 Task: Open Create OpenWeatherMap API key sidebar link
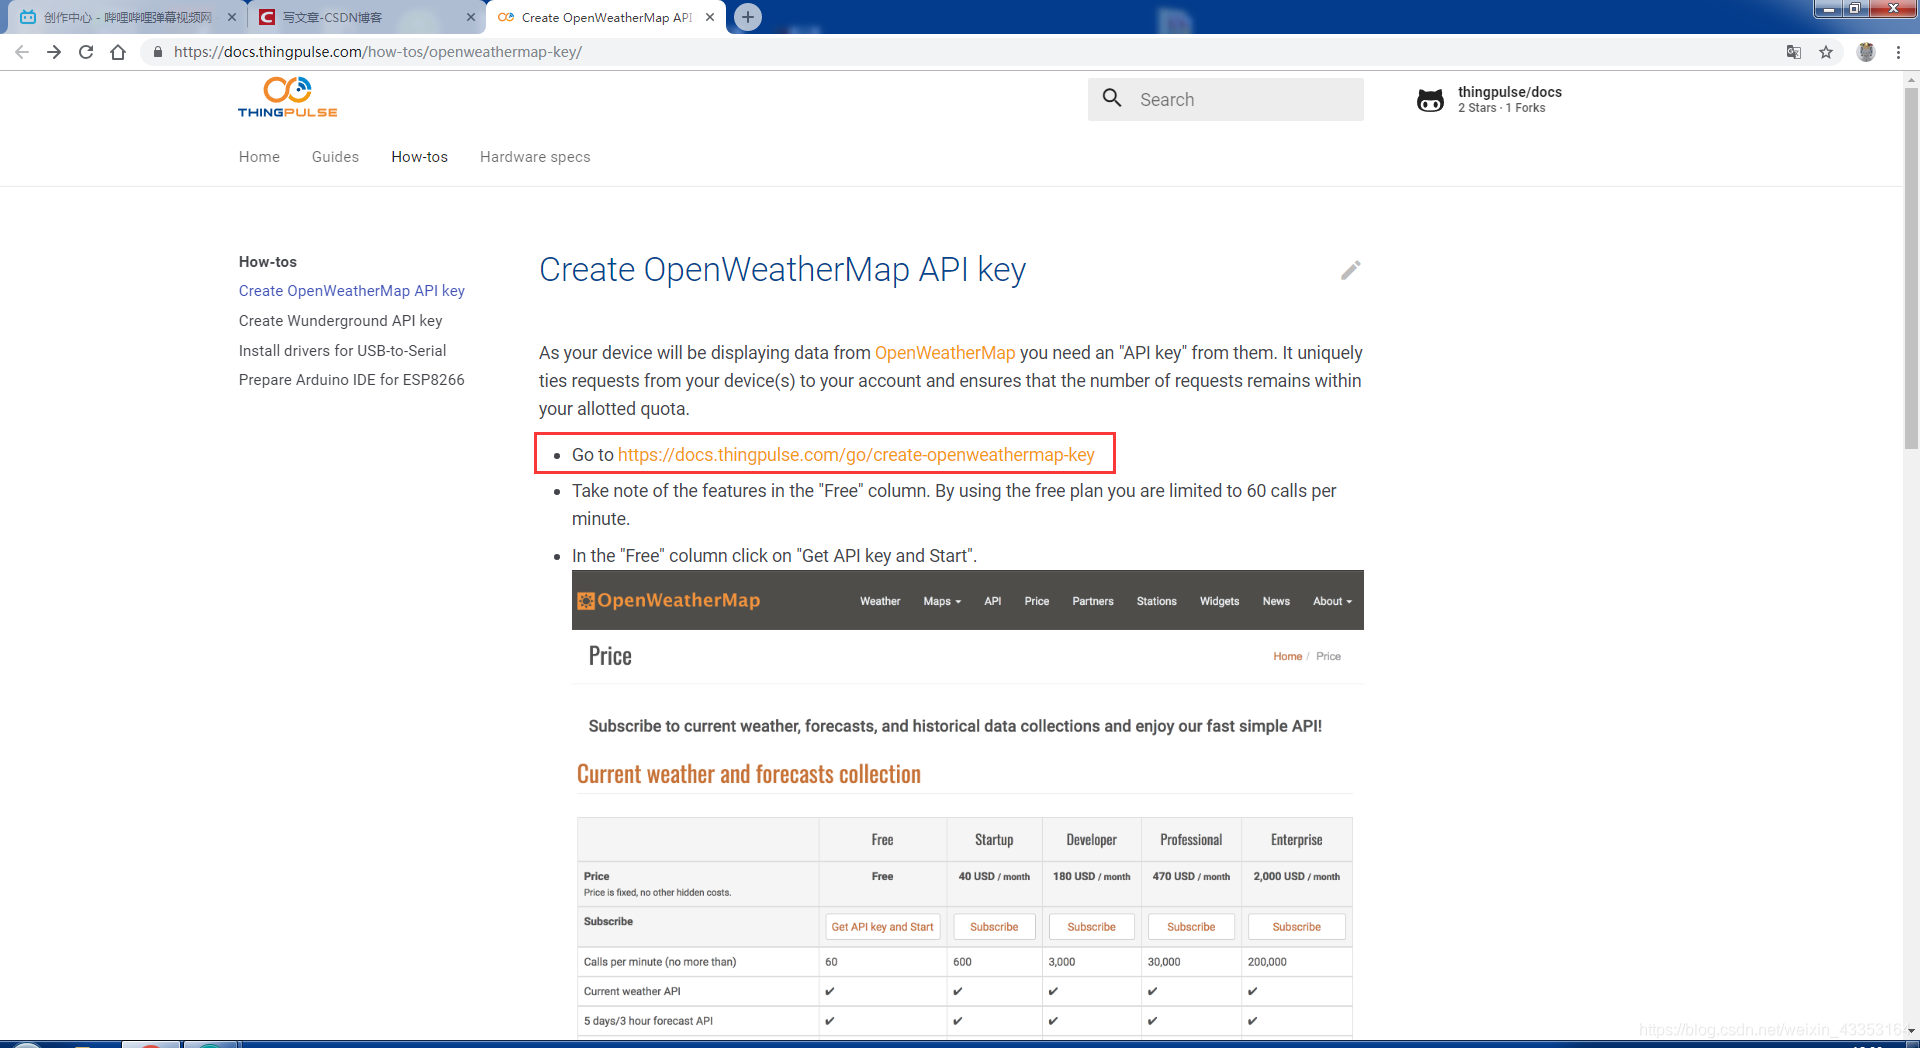(x=352, y=291)
